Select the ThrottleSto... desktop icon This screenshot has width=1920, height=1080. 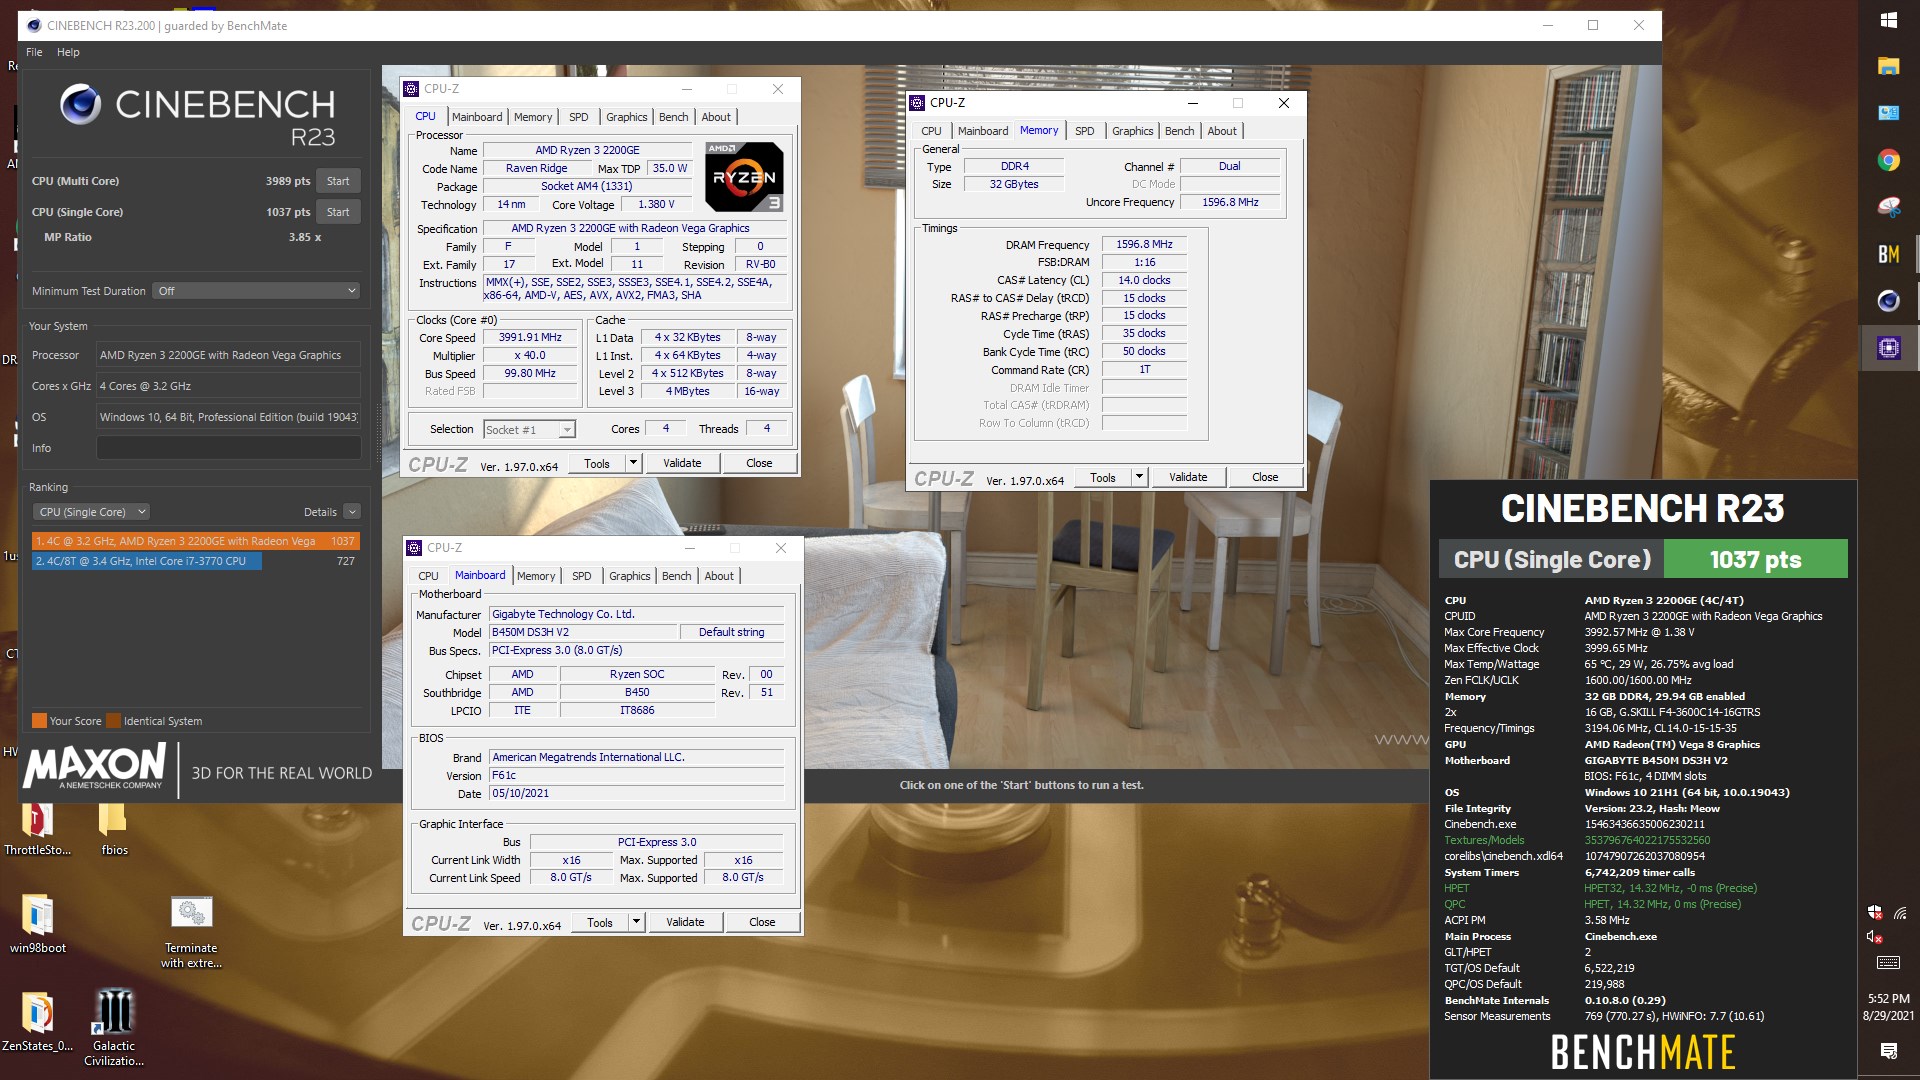38,830
